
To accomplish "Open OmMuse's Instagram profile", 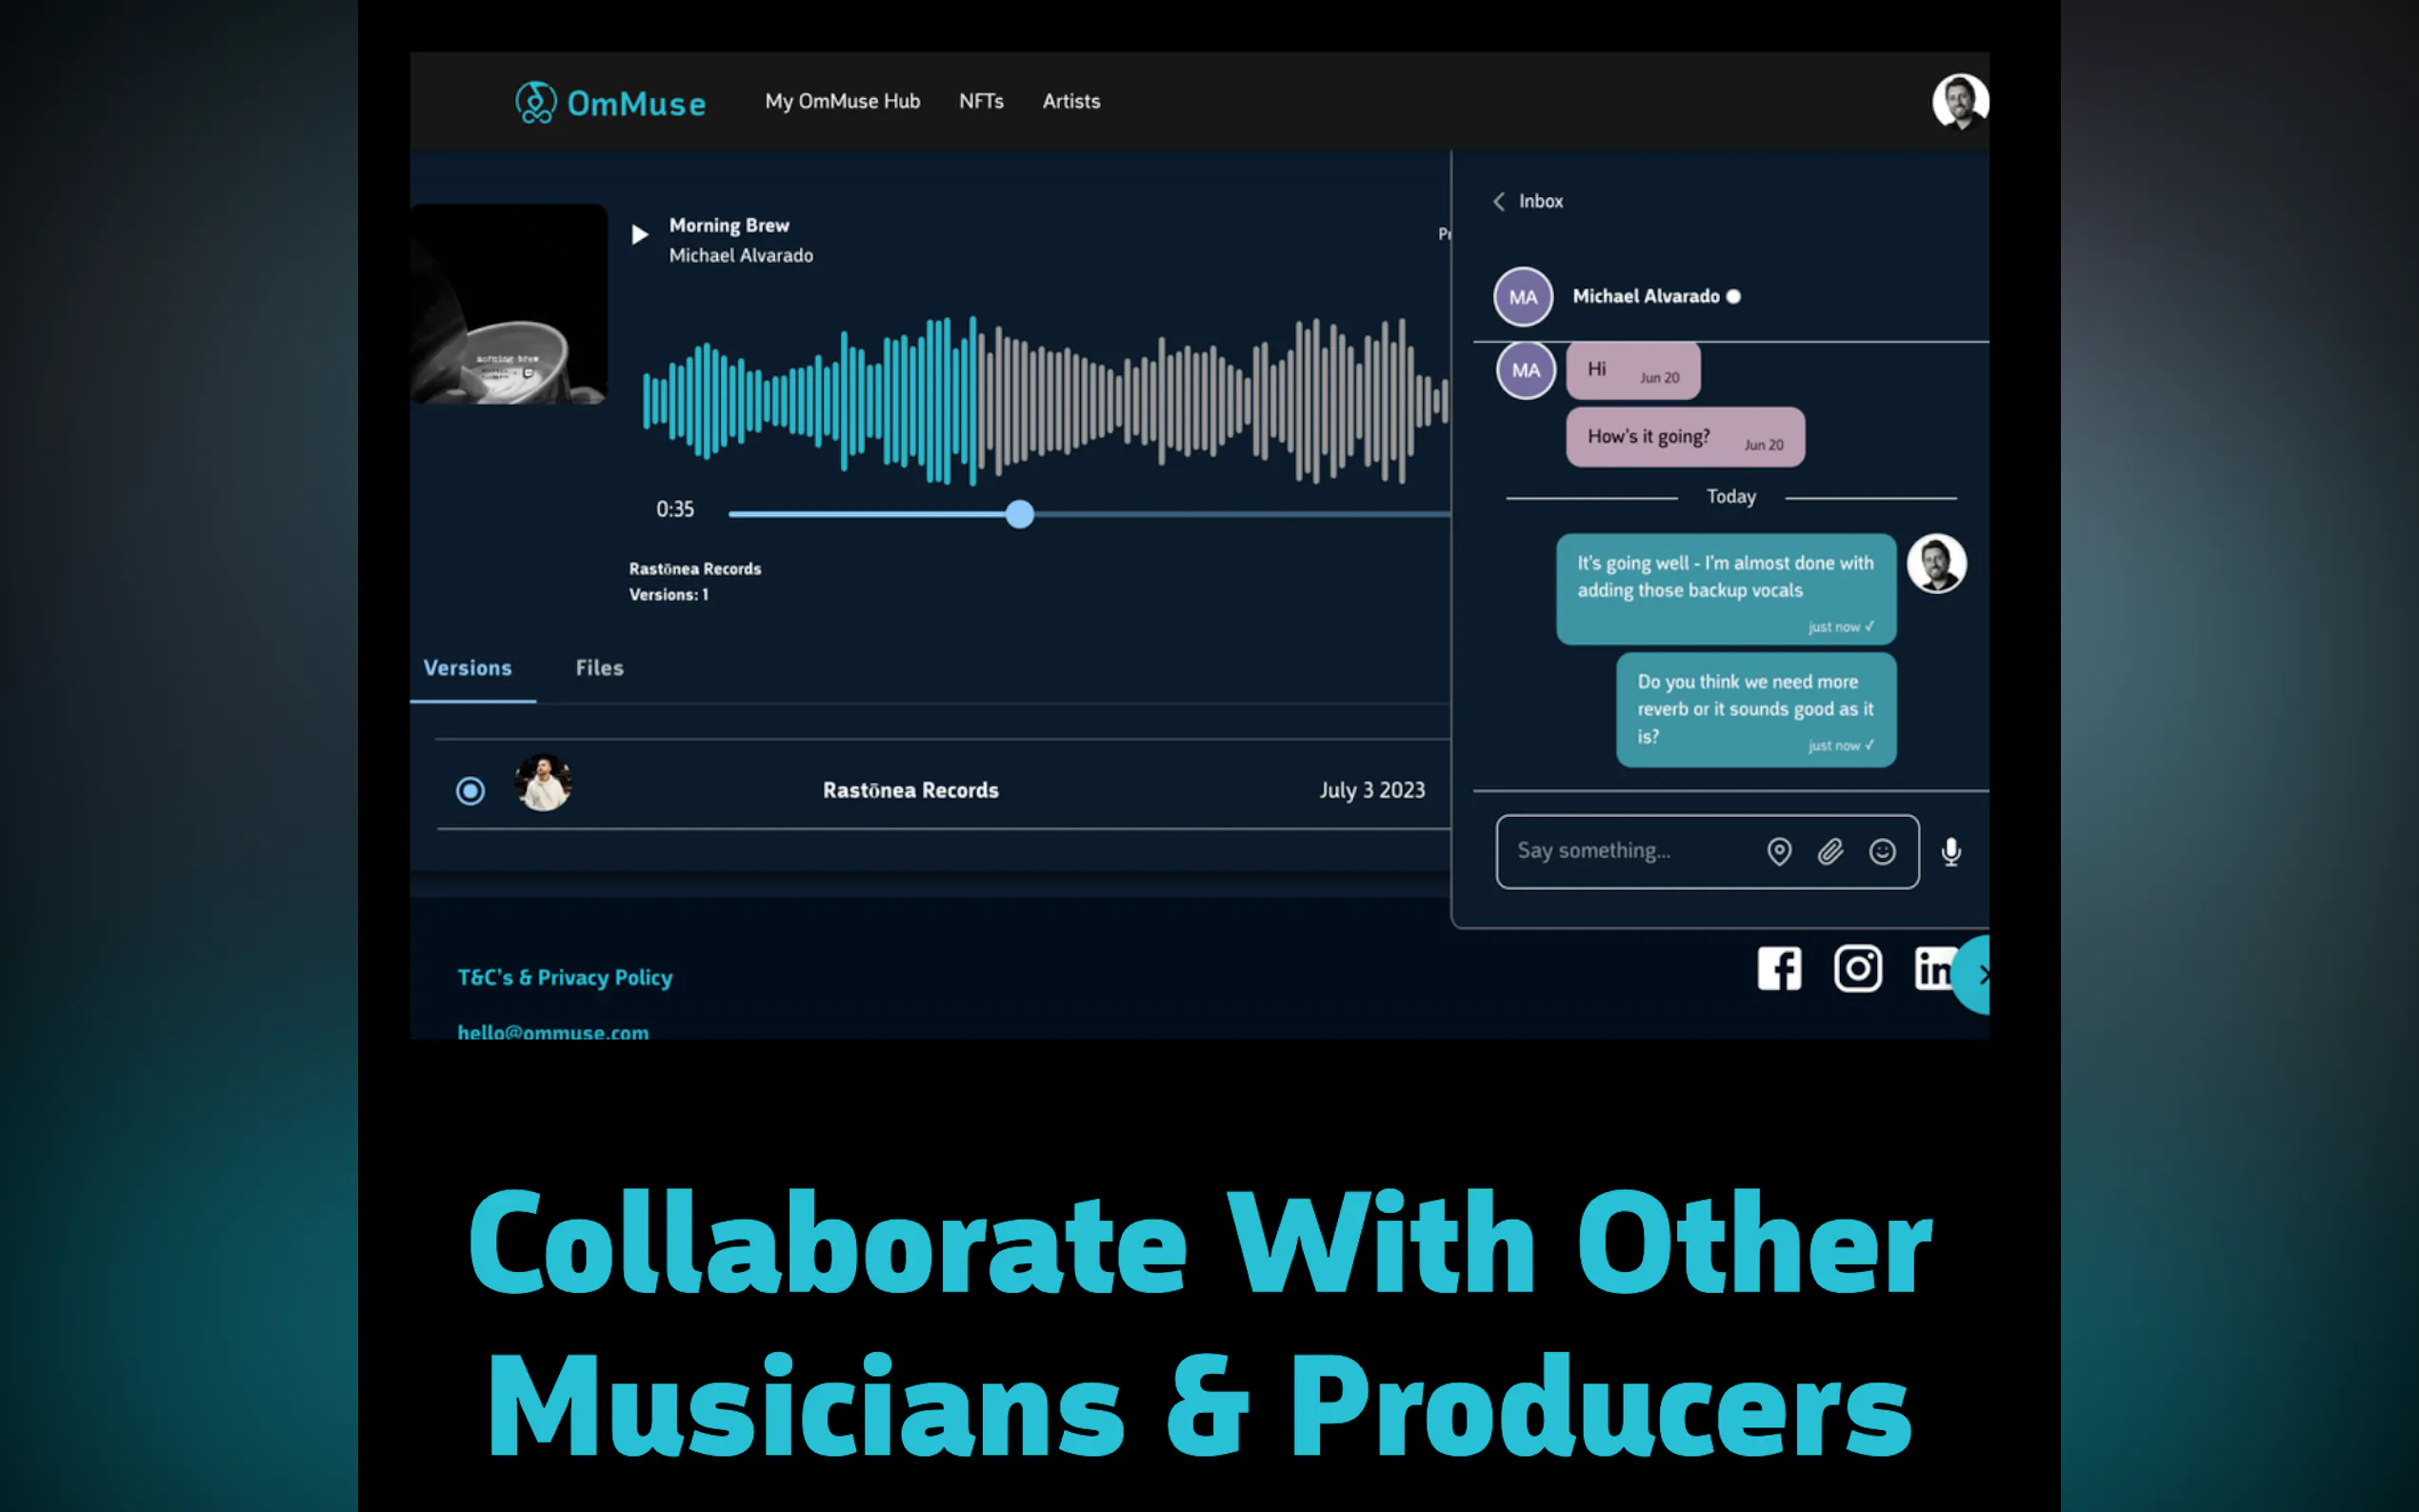I will [x=1857, y=968].
